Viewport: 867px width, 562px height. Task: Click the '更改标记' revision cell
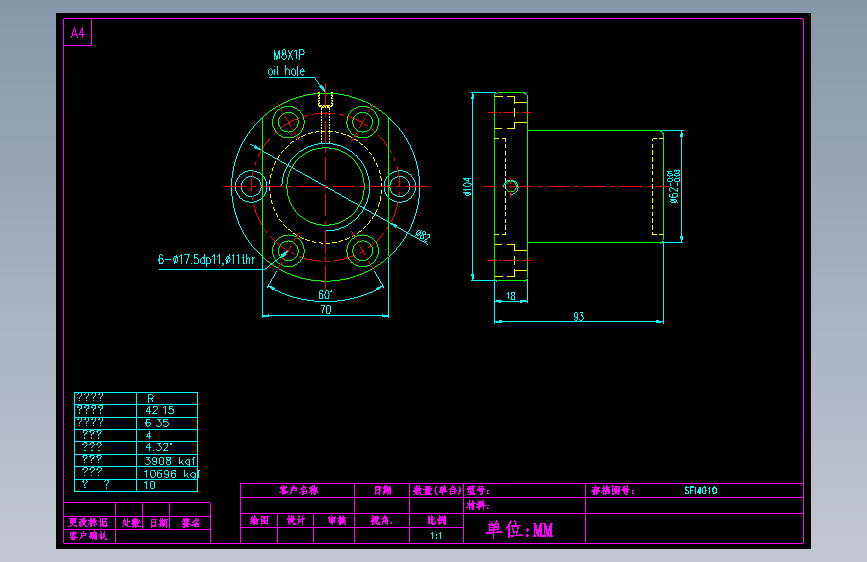tap(88, 522)
